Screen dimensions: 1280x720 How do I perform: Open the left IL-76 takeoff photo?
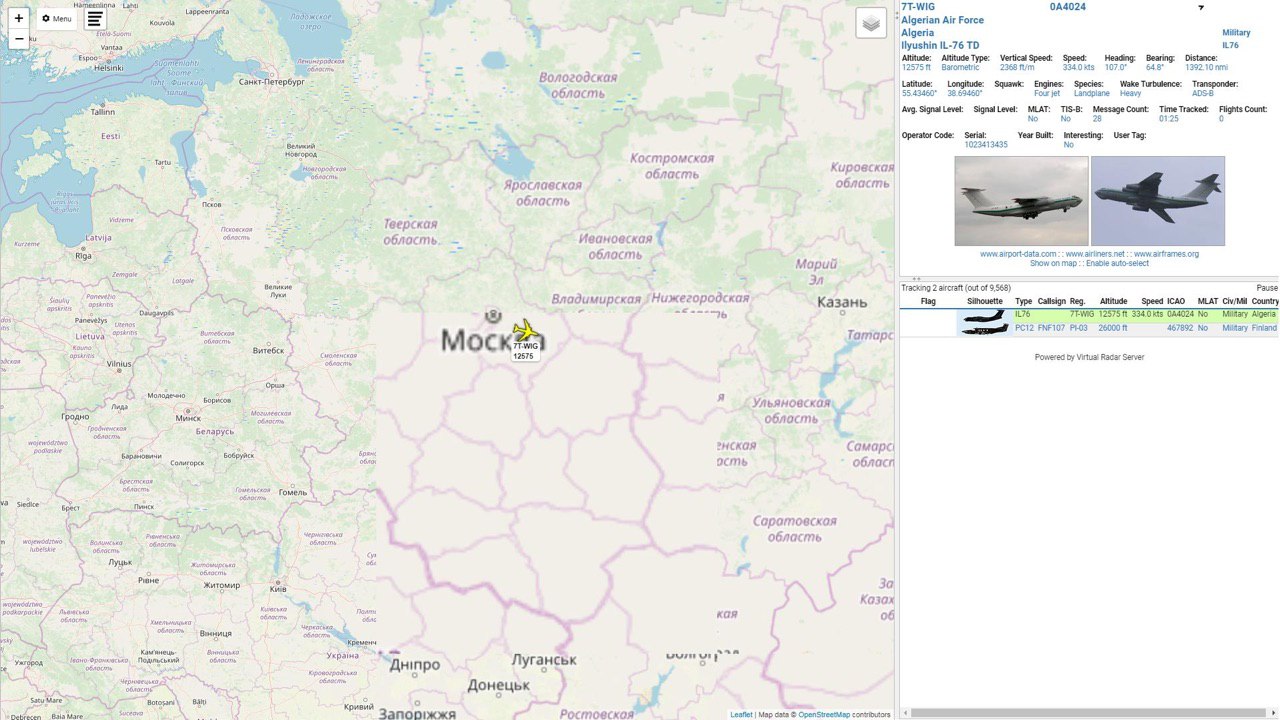coord(1021,201)
